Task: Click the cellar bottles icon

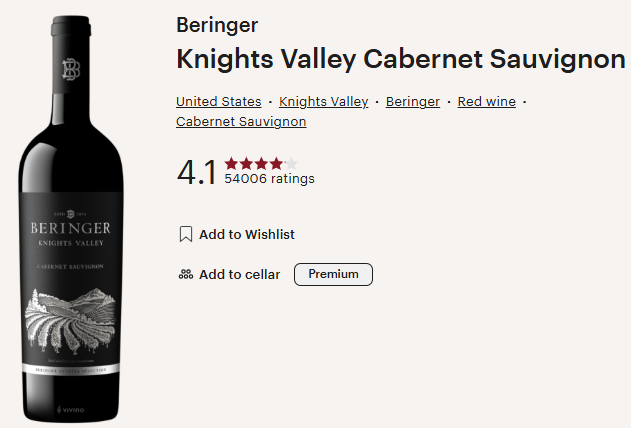Action: [x=185, y=274]
